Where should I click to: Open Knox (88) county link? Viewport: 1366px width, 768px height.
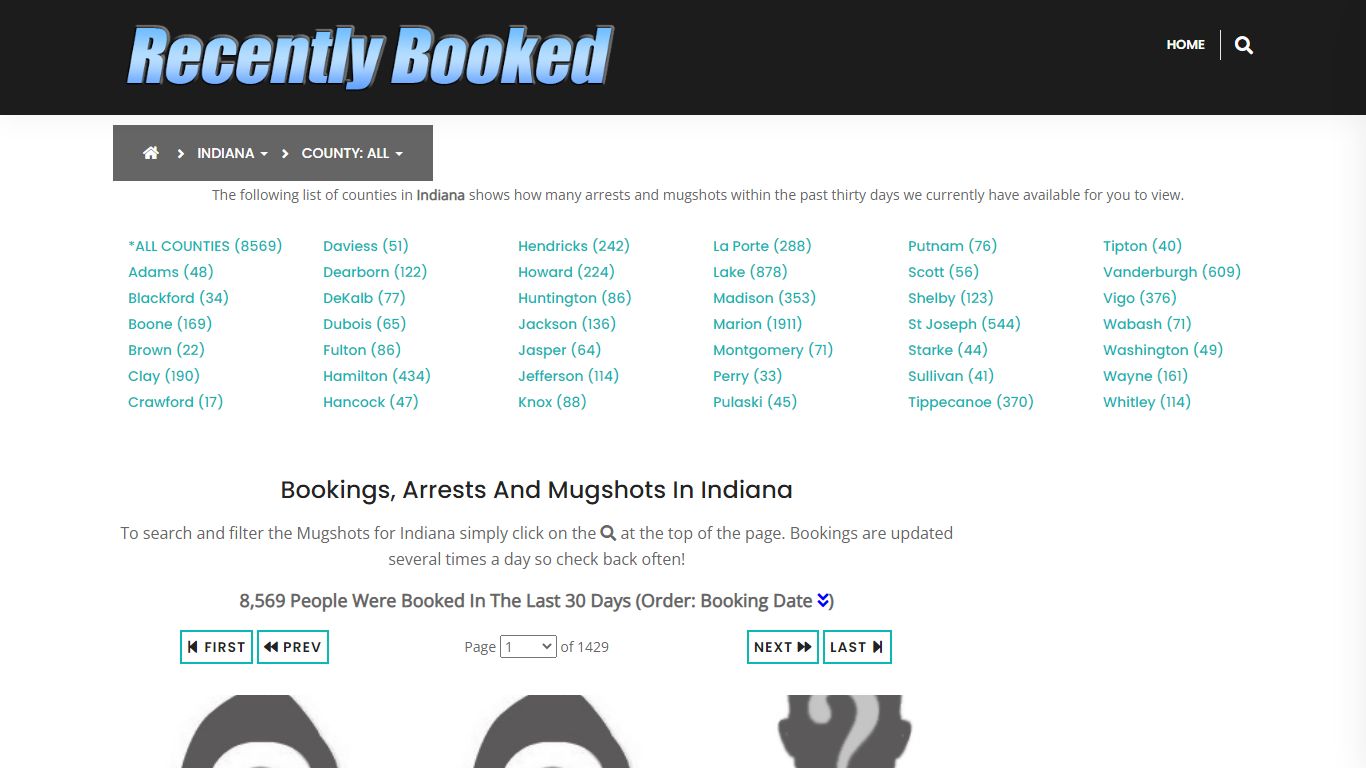coord(552,402)
